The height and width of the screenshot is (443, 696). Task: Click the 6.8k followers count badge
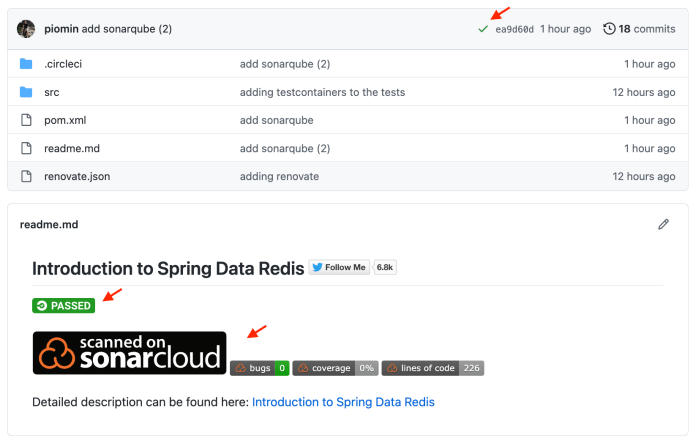pos(386,268)
